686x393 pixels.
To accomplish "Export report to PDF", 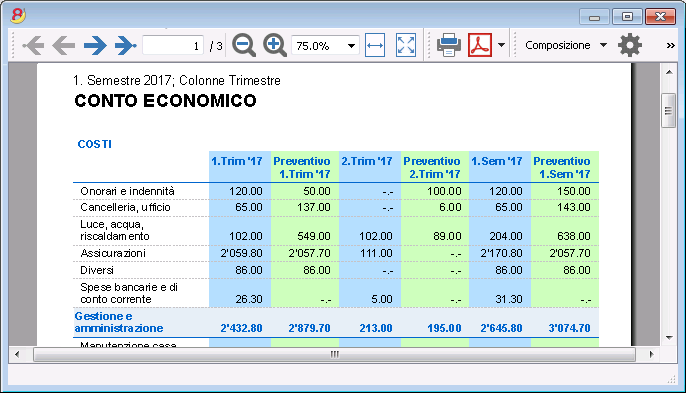I will pyautogui.click(x=480, y=45).
